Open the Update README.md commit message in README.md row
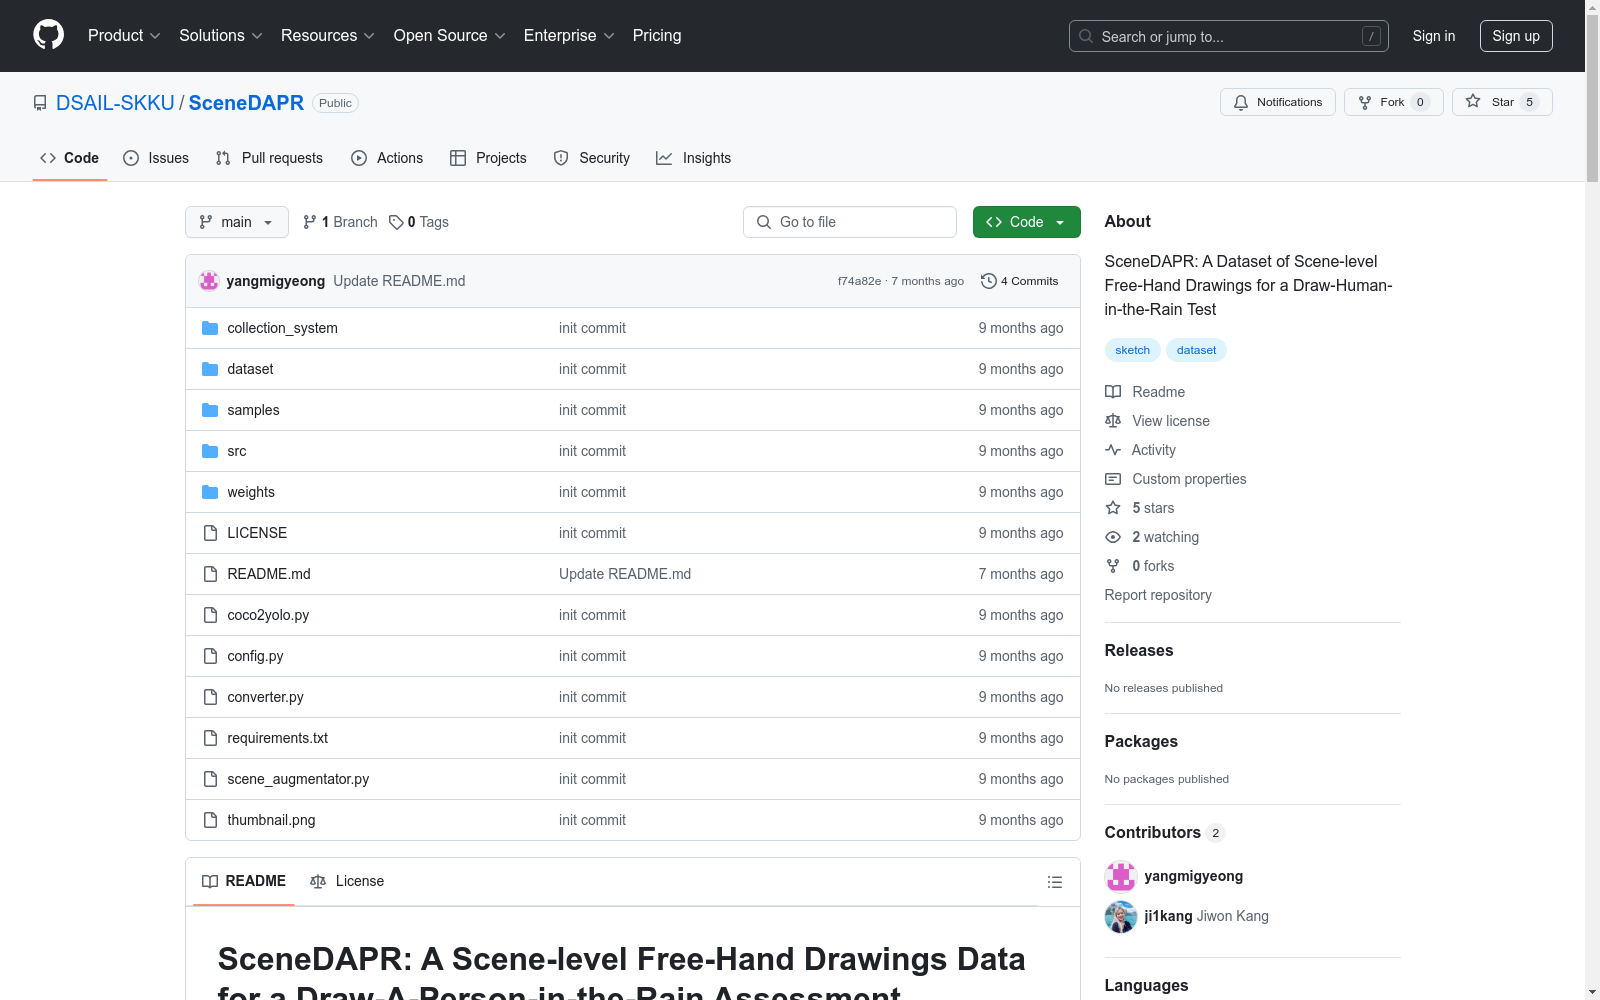1600x1000 pixels. (x=625, y=574)
